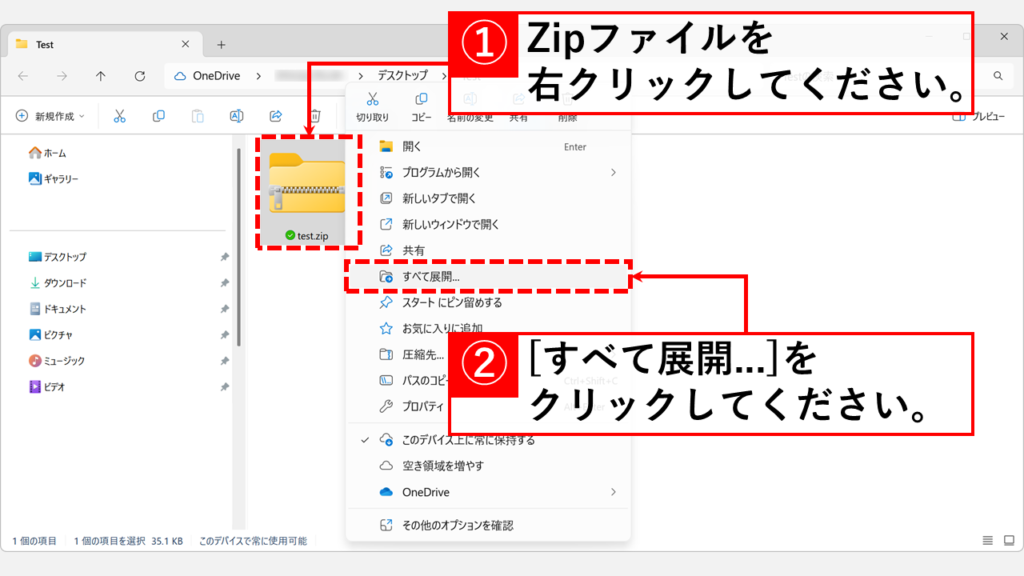Click the プレビュー pane button
The image size is (1024, 576).
click(x=978, y=116)
